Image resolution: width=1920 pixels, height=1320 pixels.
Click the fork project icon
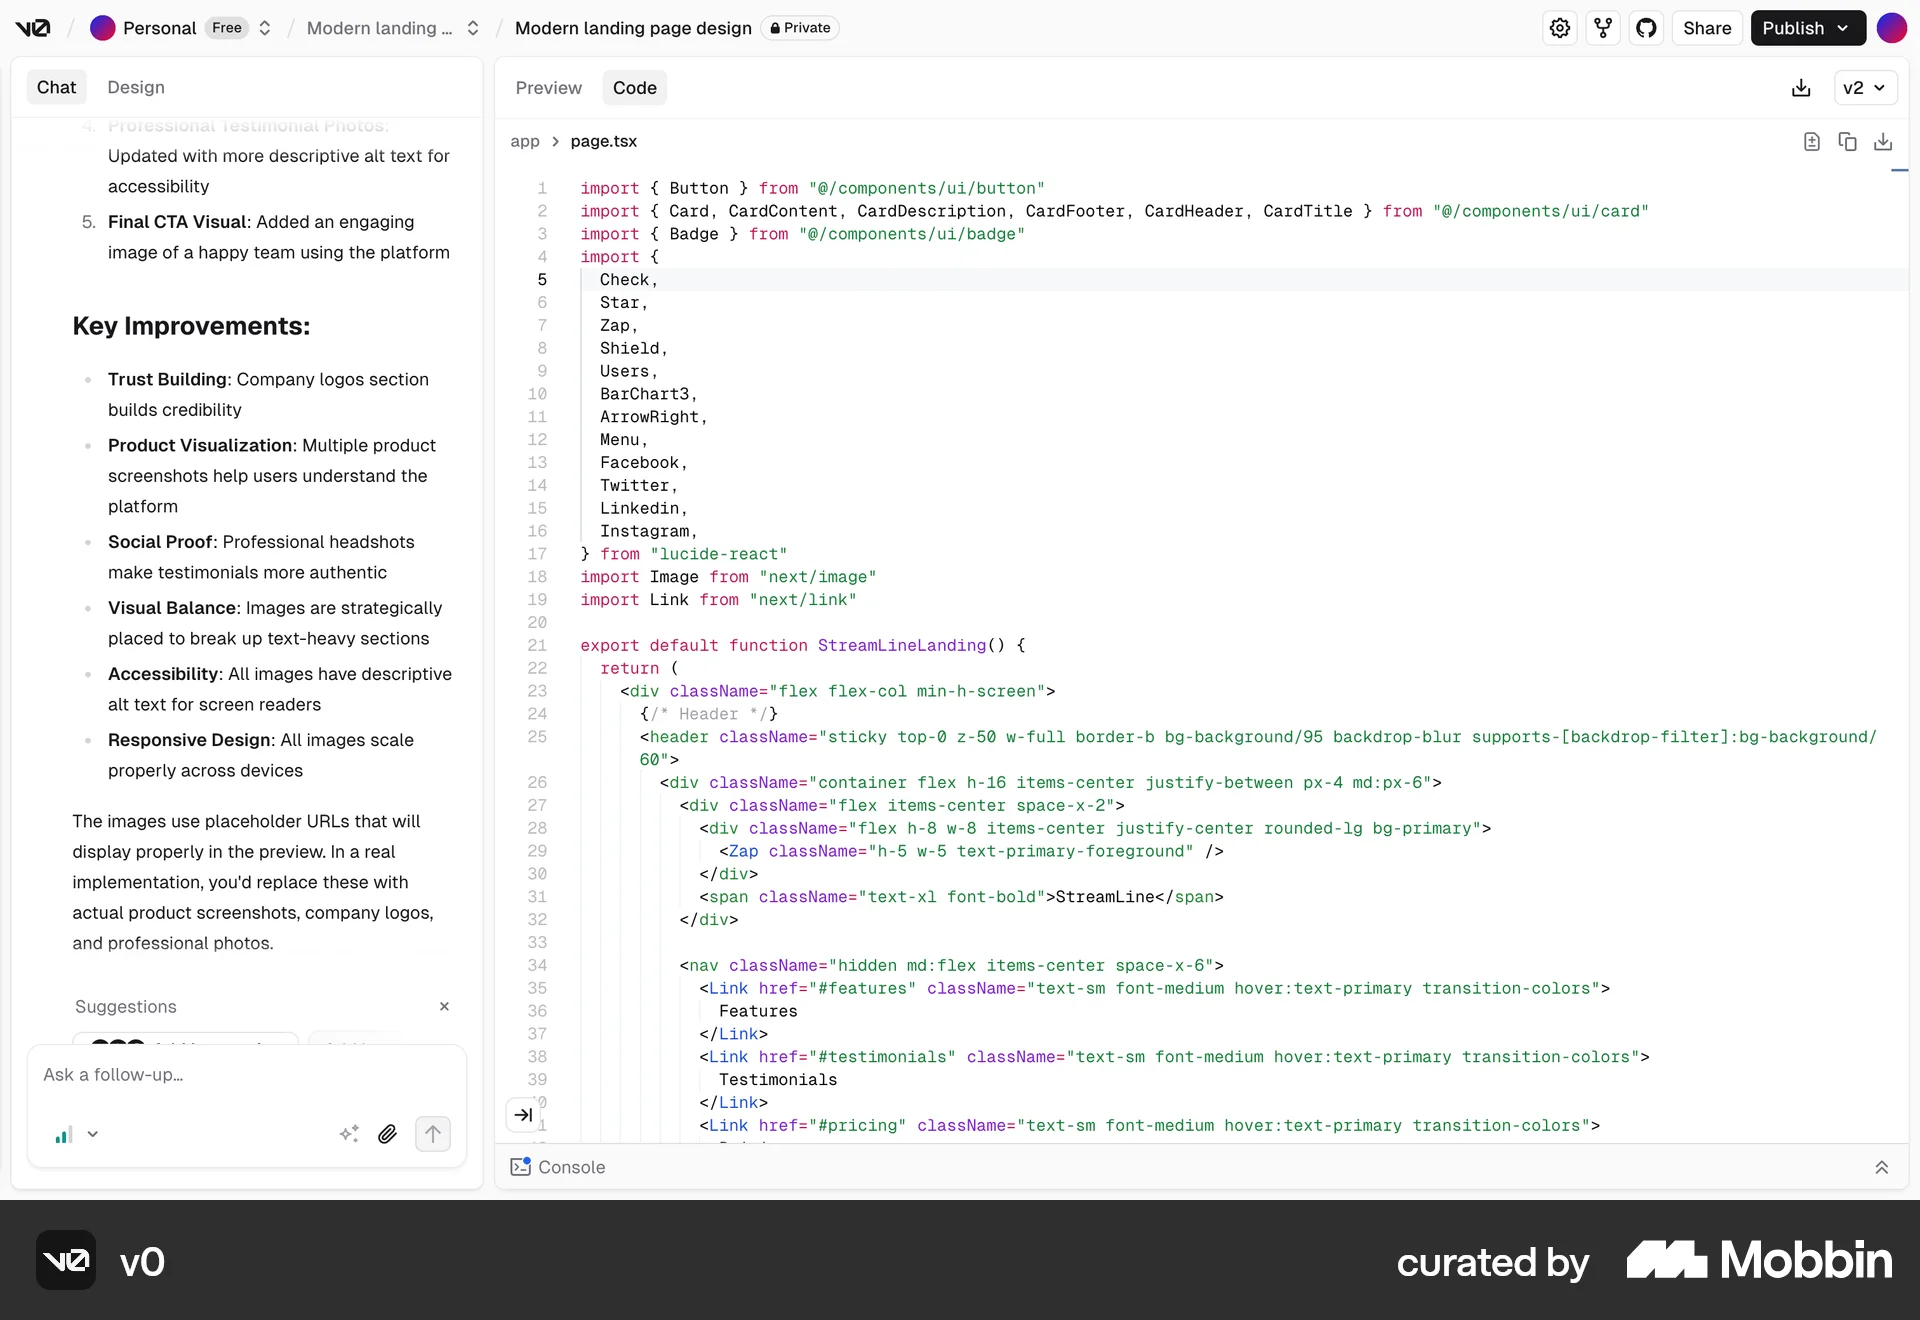[1603, 28]
